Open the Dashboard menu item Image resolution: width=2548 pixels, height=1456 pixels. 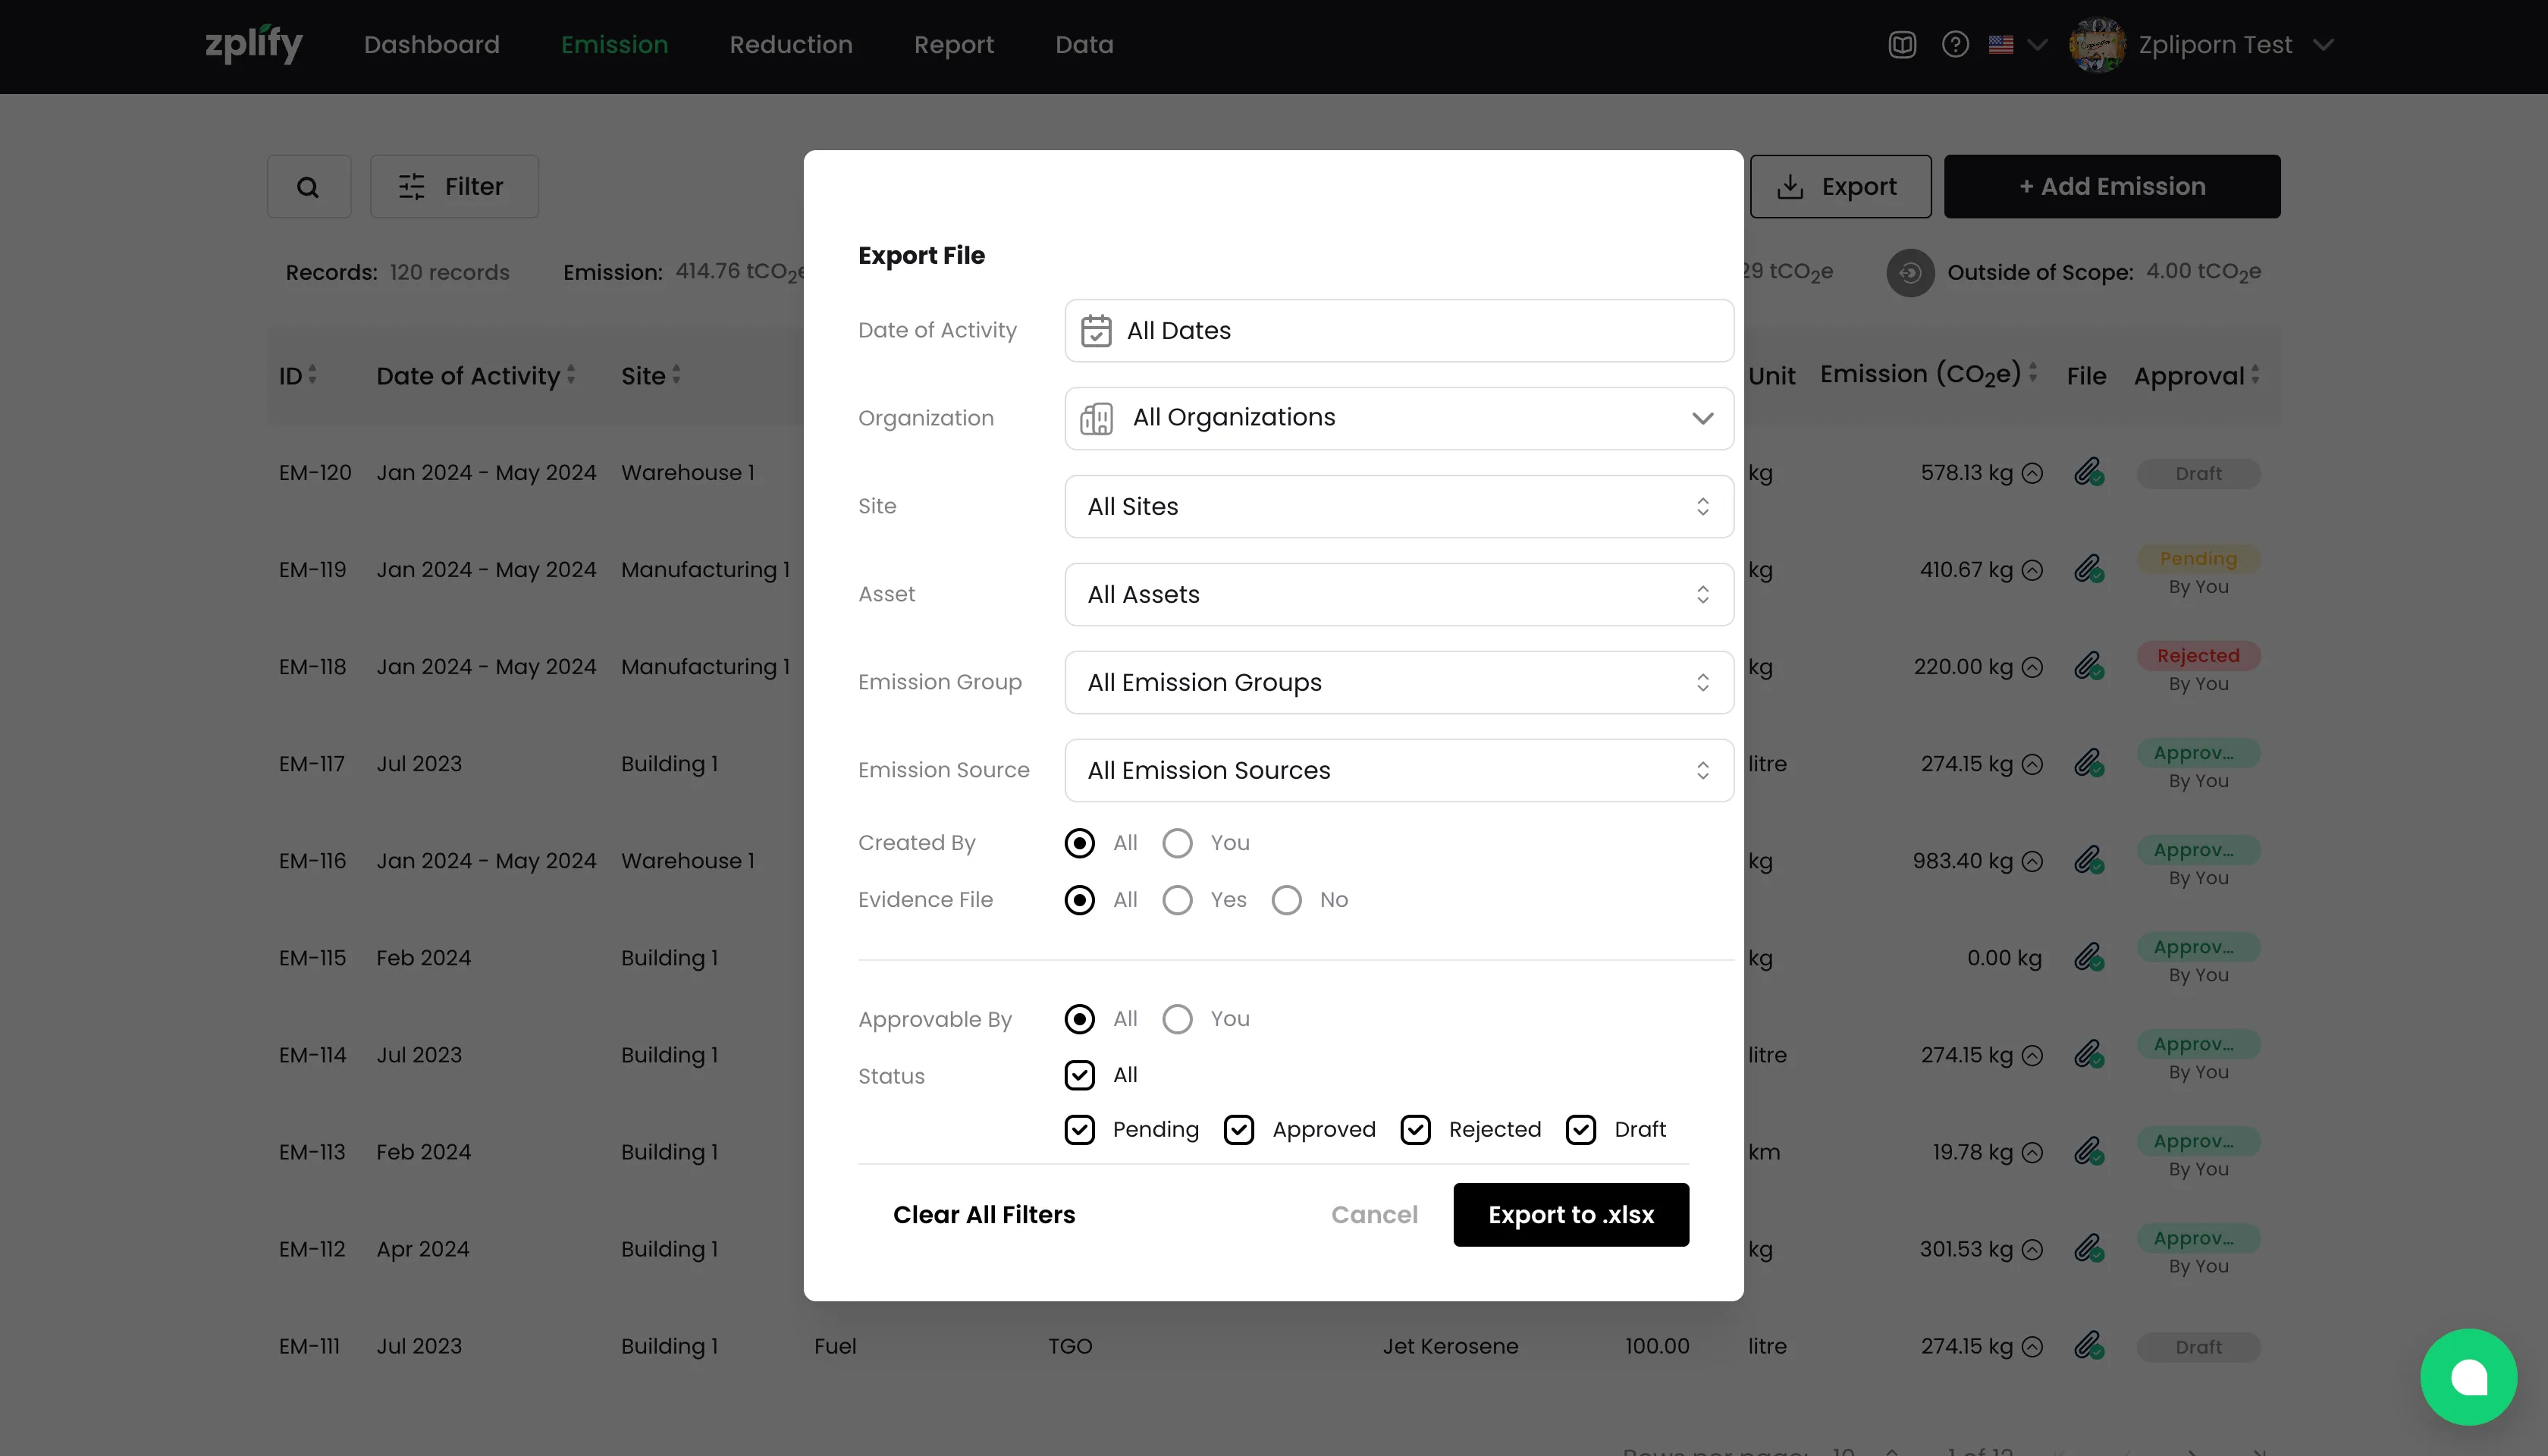pos(431,45)
